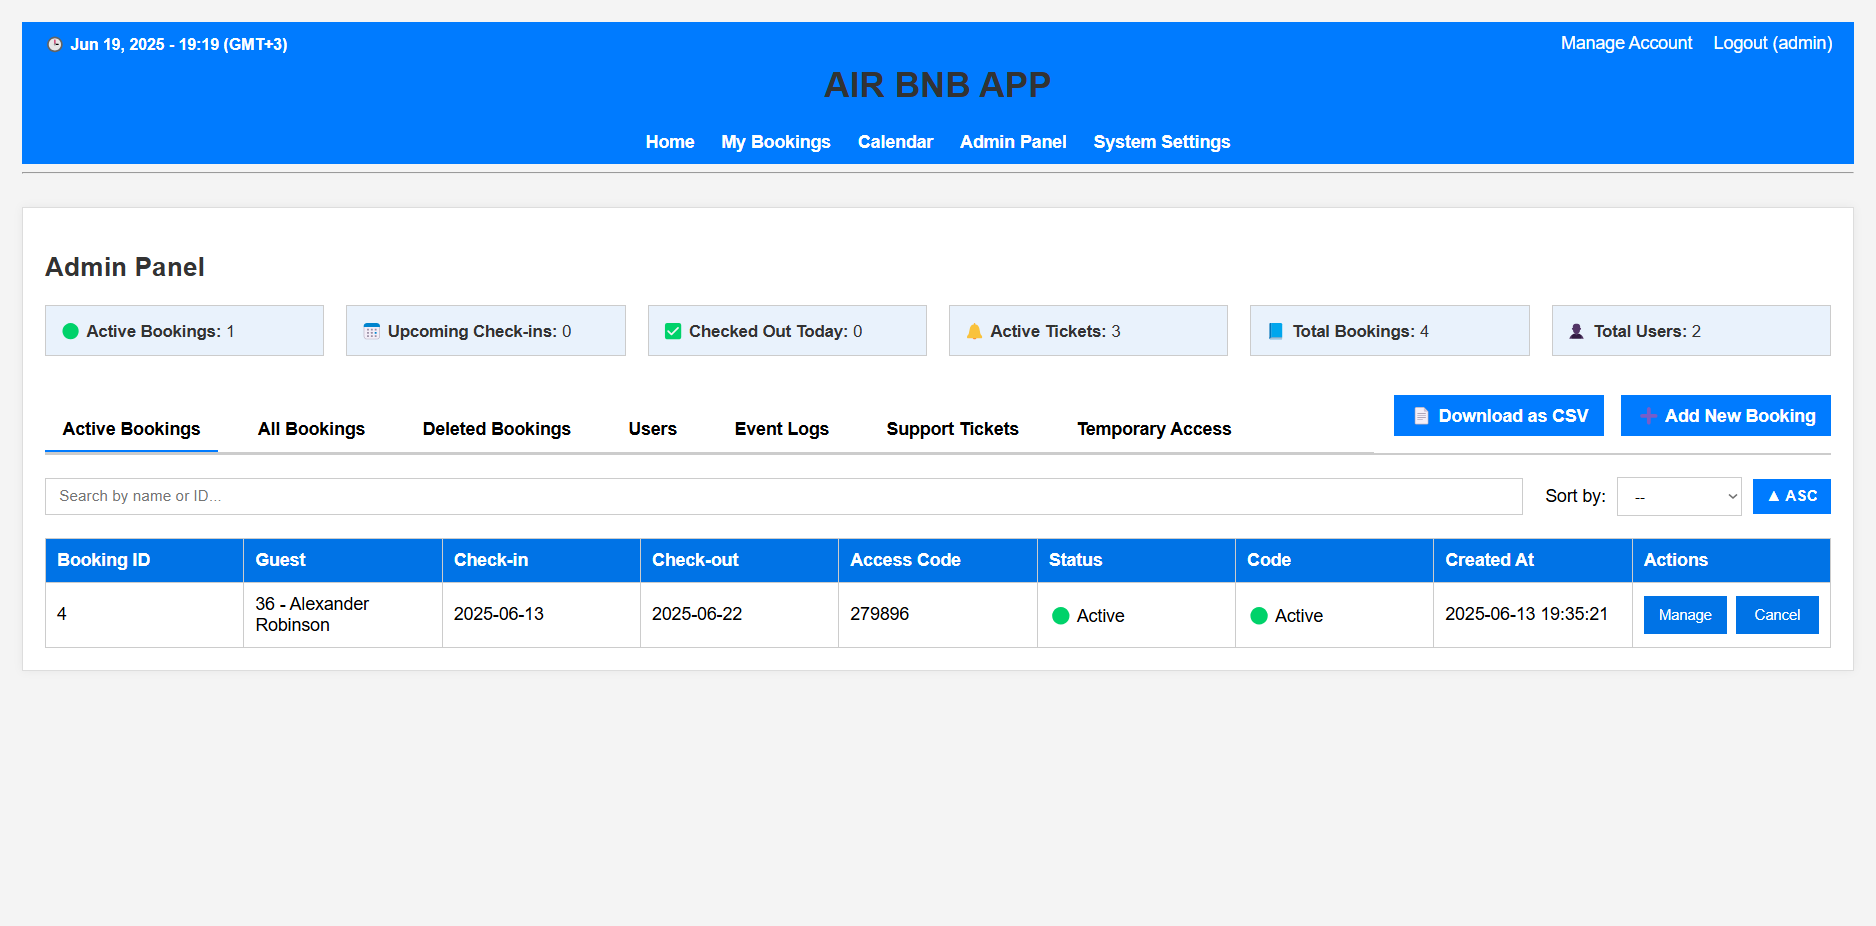Open the Calendar navigation link
The width and height of the screenshot is (1876, 926).
(895, 142)
